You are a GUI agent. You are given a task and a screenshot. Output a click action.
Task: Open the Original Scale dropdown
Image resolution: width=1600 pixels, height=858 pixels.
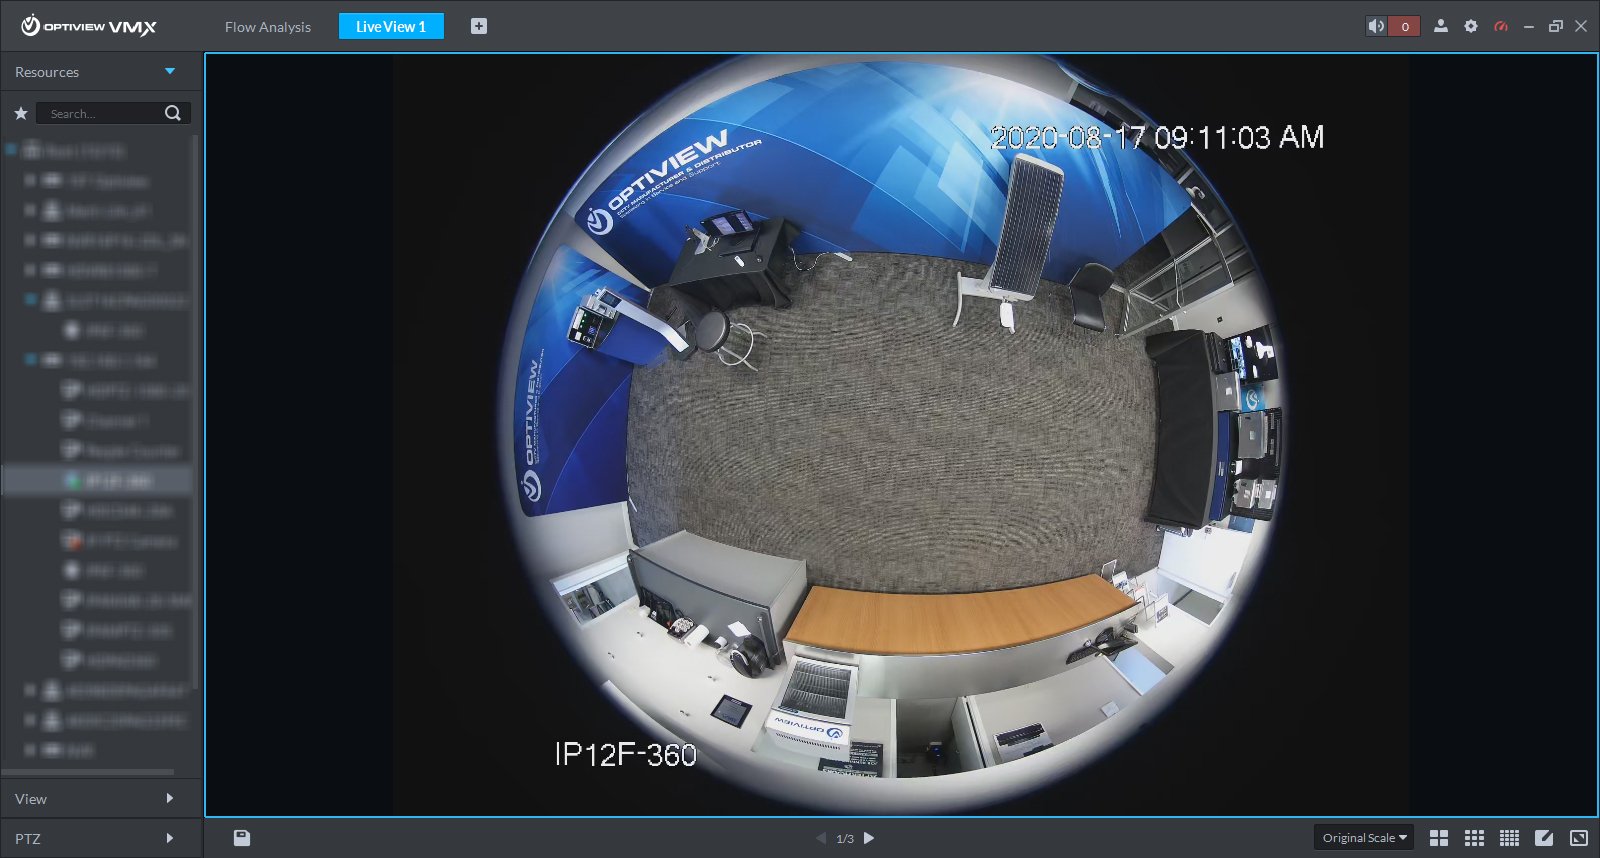tap(1363, 838)
